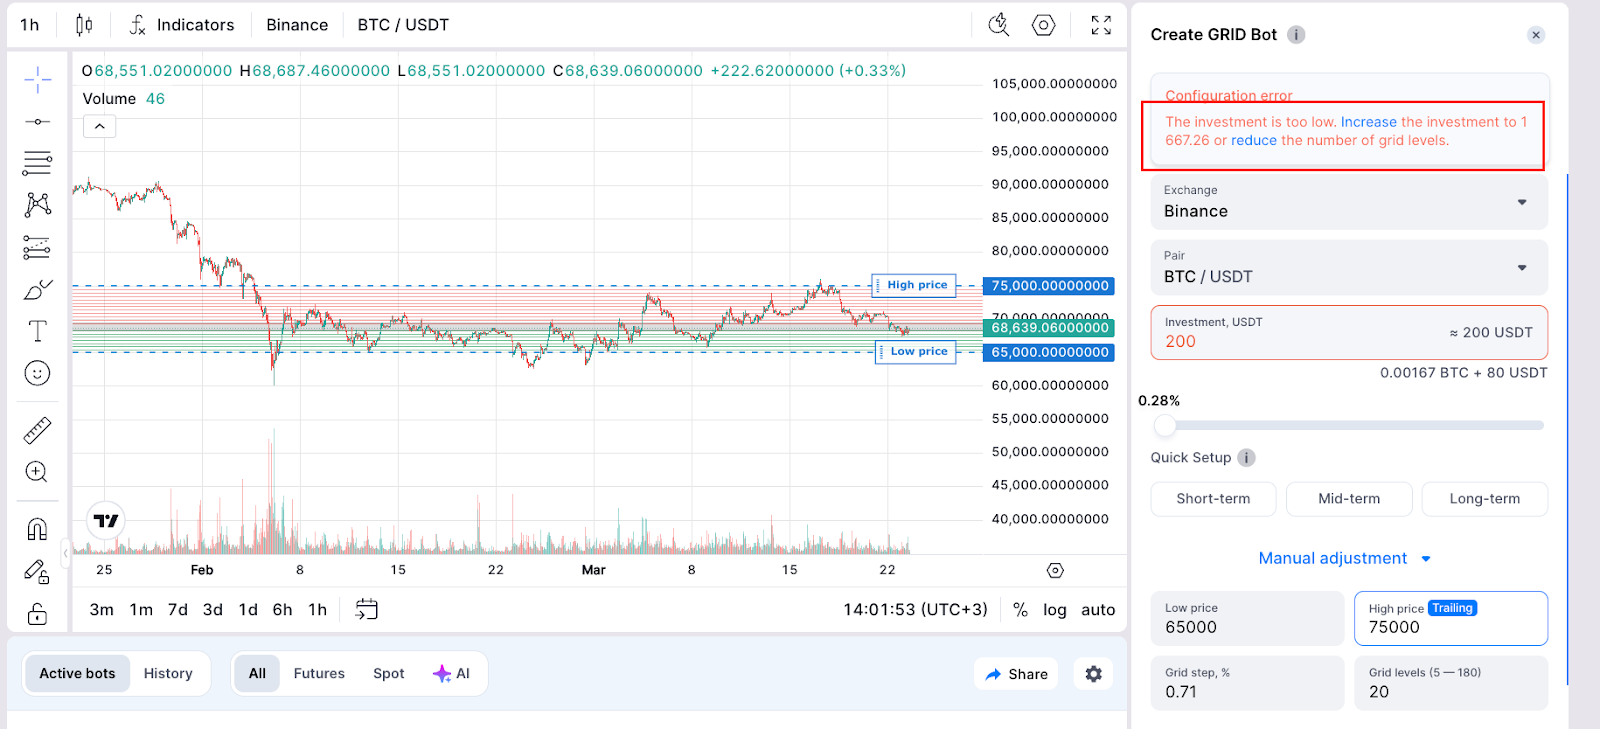This screenshot has height=729, width=1600.
Task: Filter bots by Futures
Action: pos(319,673)
